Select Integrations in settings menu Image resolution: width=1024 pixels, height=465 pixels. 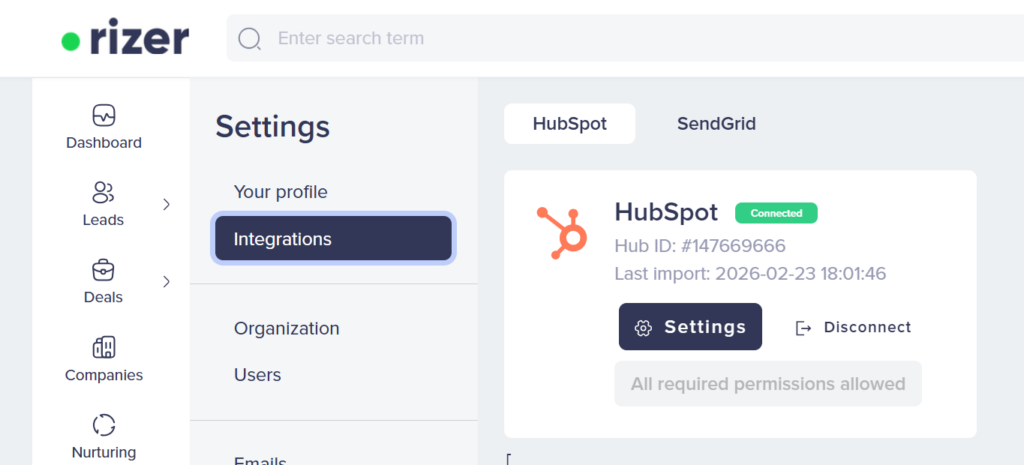(333, 239)
